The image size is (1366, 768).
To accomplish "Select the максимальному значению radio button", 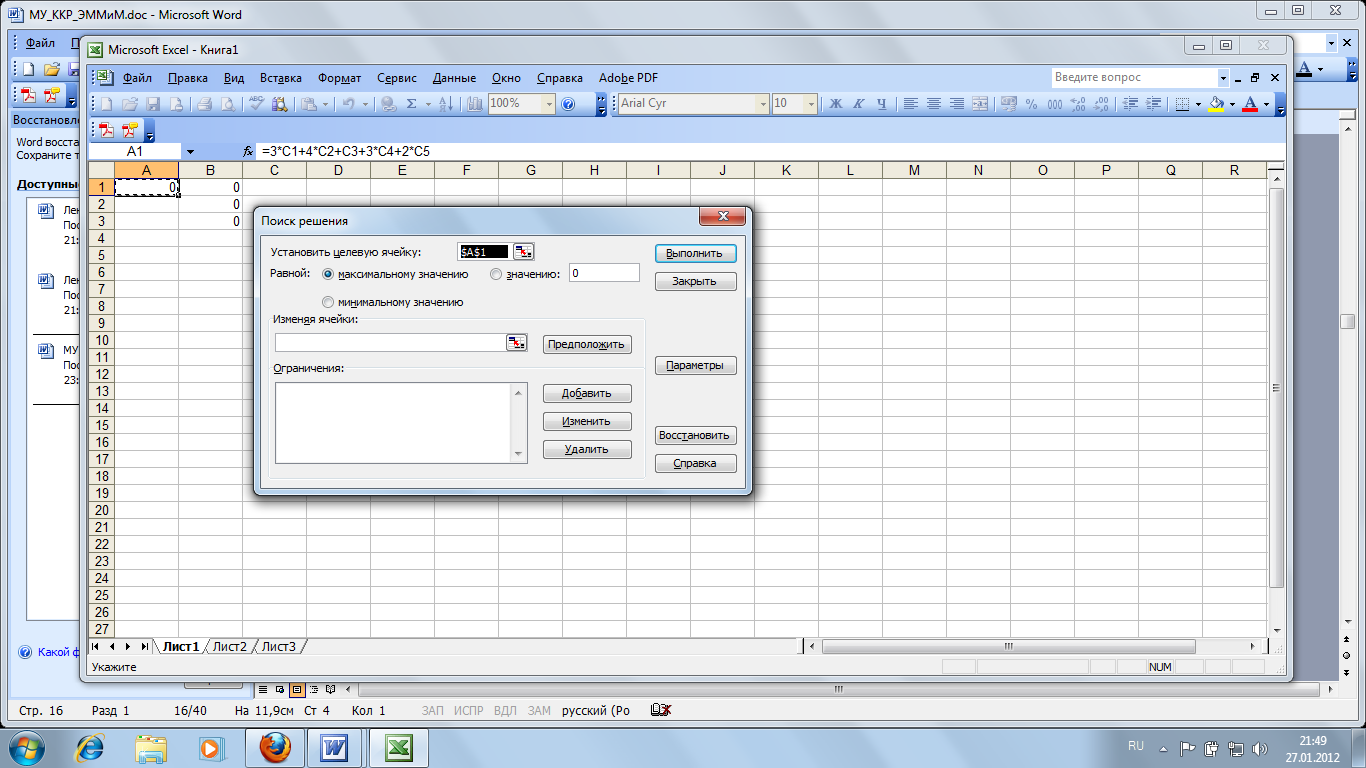I will point(328,273).
